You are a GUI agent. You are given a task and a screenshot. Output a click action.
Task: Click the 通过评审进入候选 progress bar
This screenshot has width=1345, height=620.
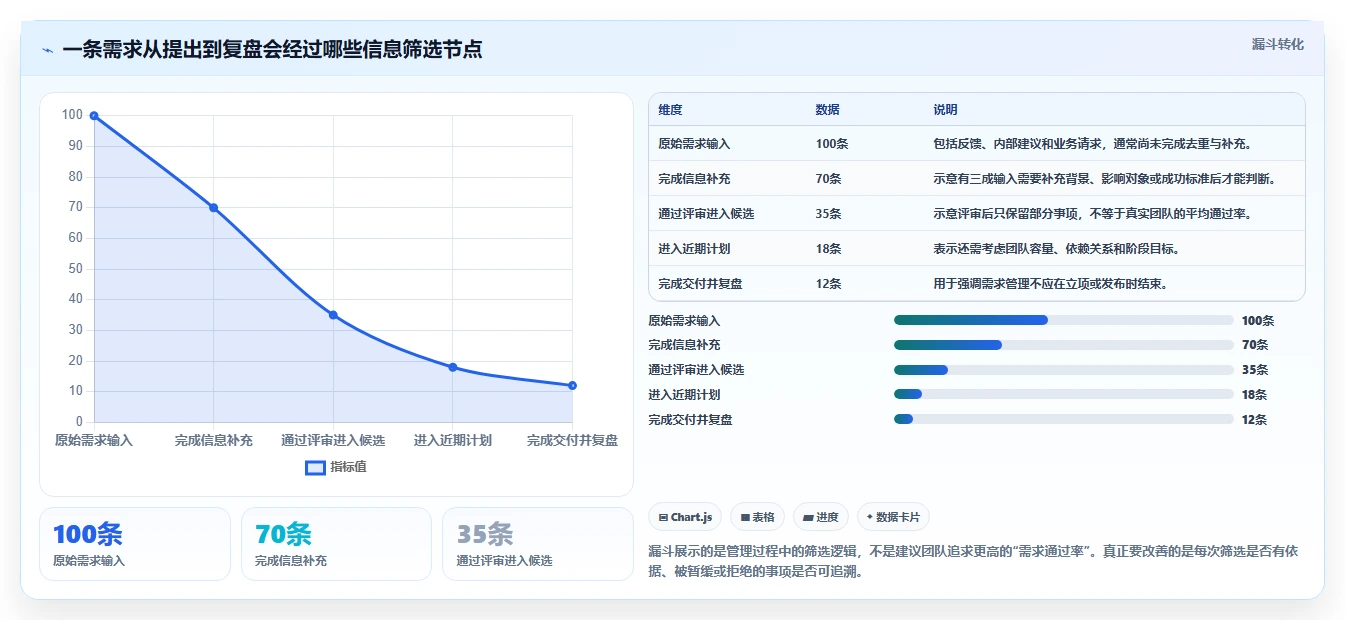coord(1063,370)
